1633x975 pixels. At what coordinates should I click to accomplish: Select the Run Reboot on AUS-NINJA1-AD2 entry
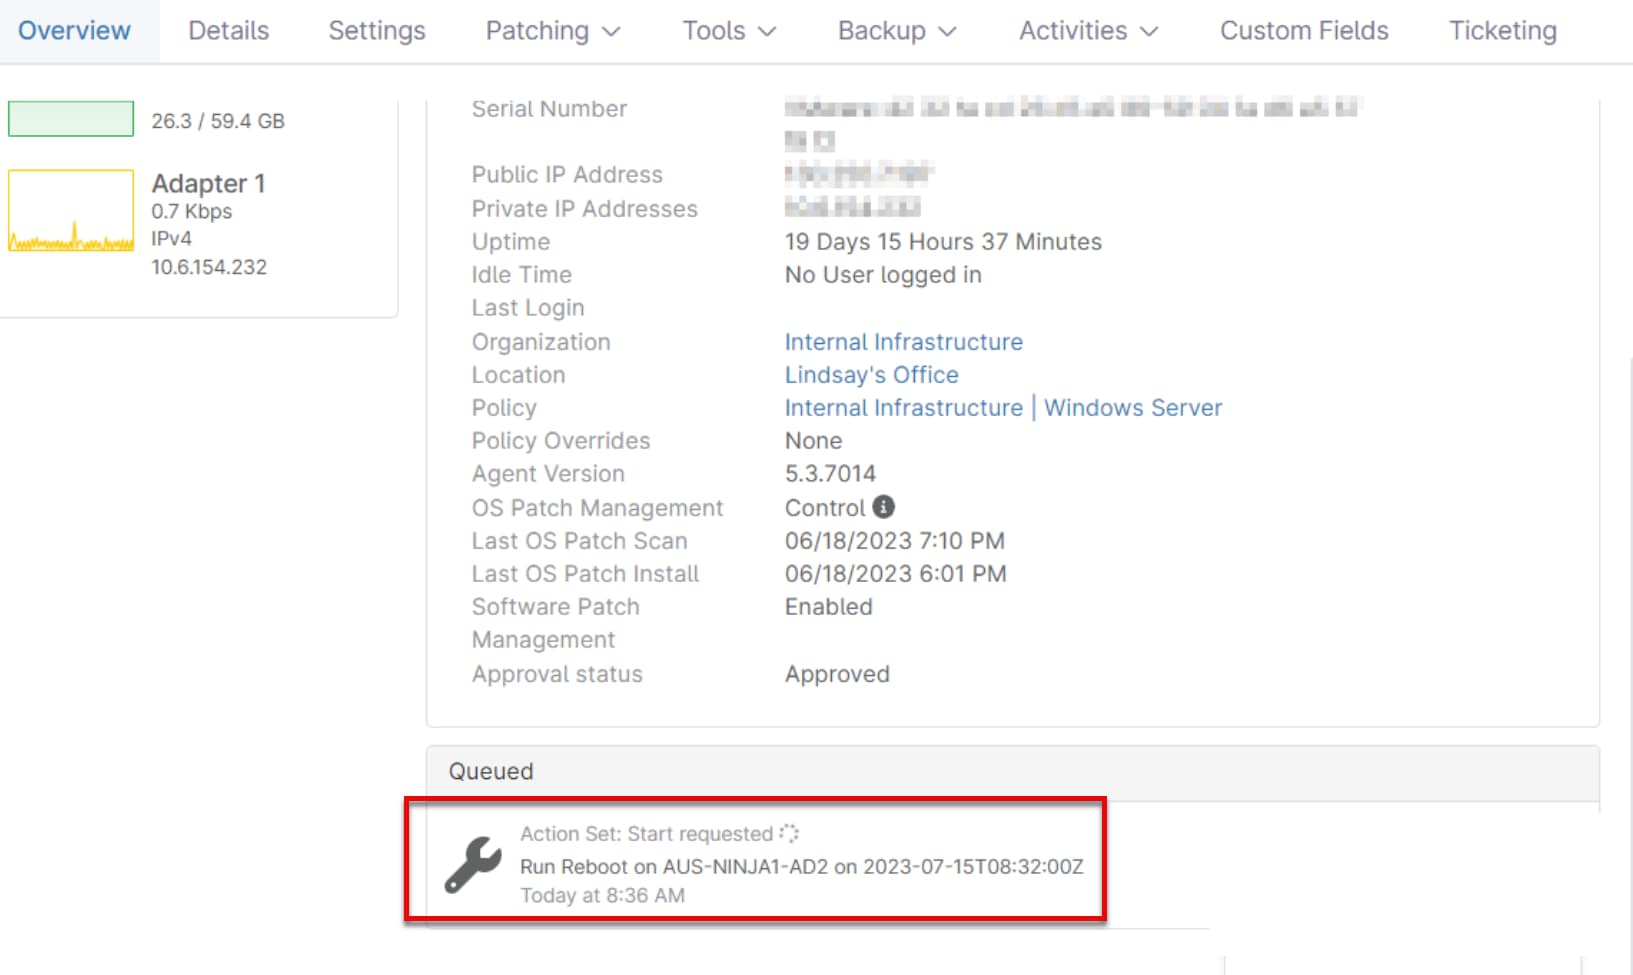[x=801, y=866]
